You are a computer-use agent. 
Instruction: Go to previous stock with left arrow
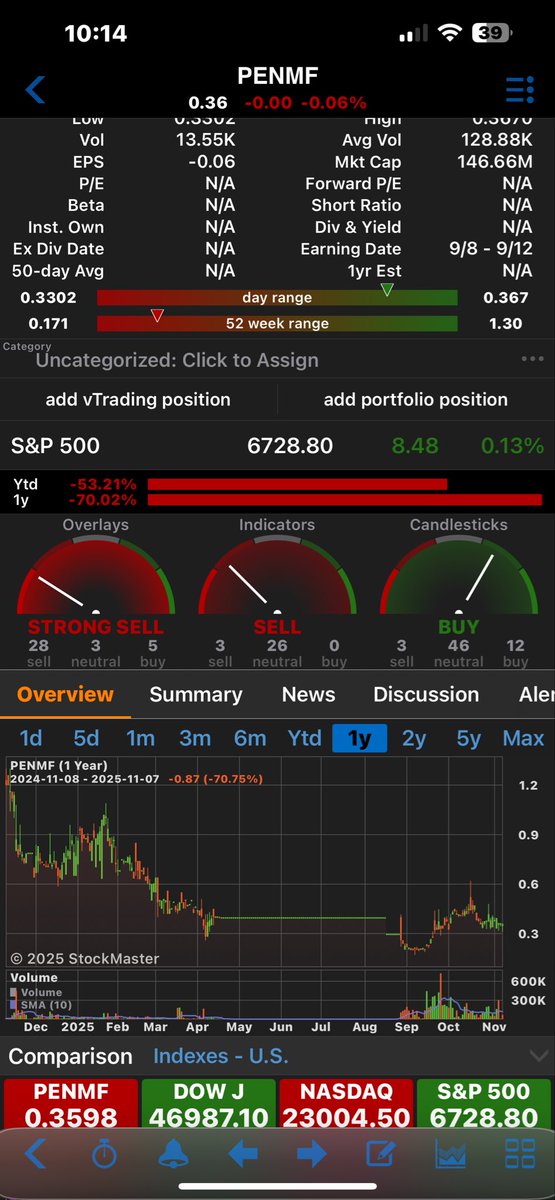pos(243,1153)
